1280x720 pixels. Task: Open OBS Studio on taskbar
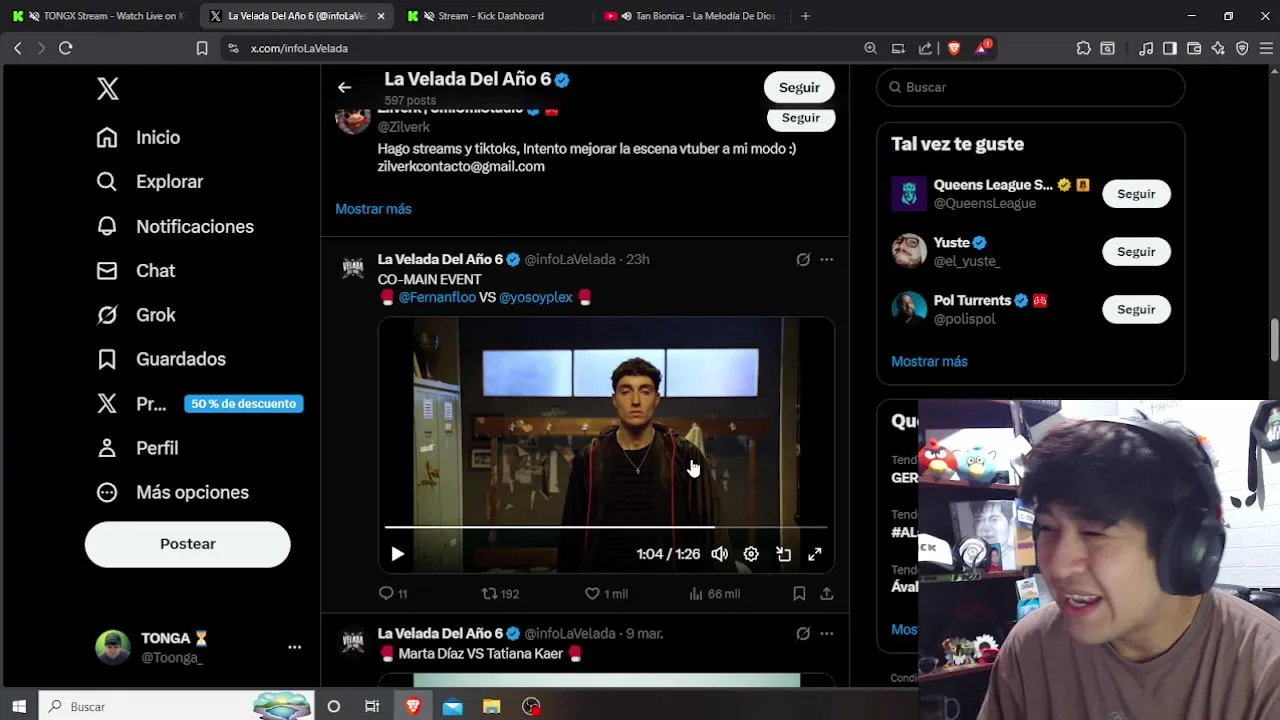tap(532, 707)
